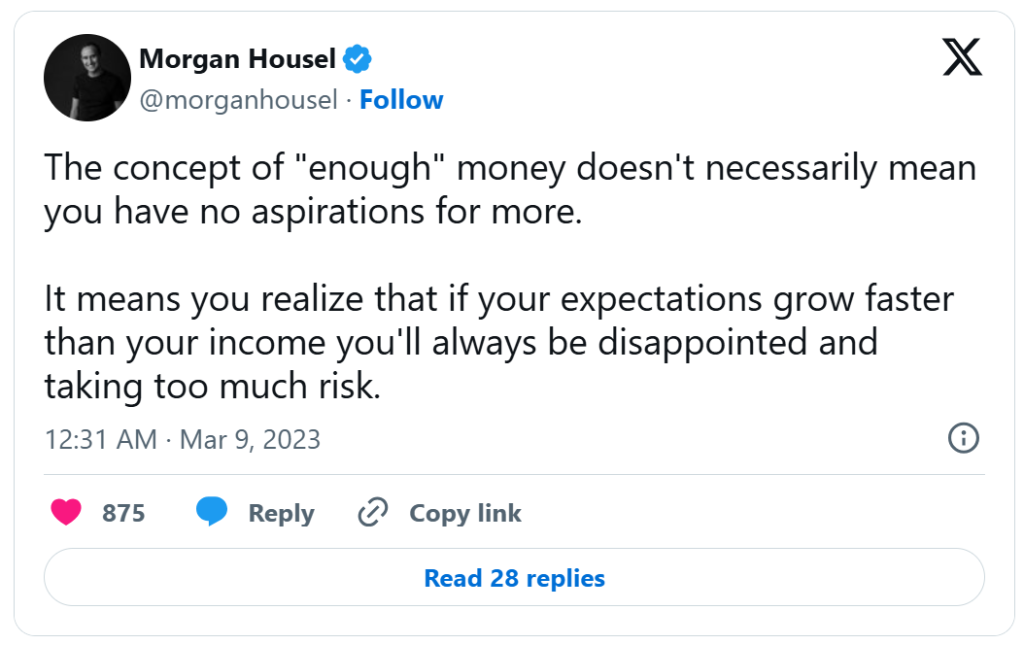The width and height of the screenshot is (1024, 645).
Task: Like the tweet with the heart icon
Action: click(67, 513)
